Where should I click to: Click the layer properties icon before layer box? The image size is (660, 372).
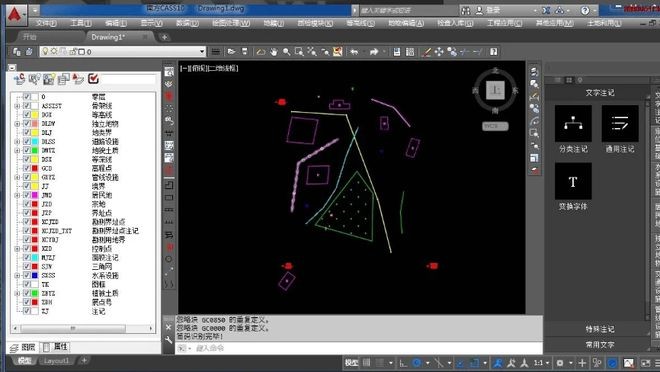(x=16, y=52)
